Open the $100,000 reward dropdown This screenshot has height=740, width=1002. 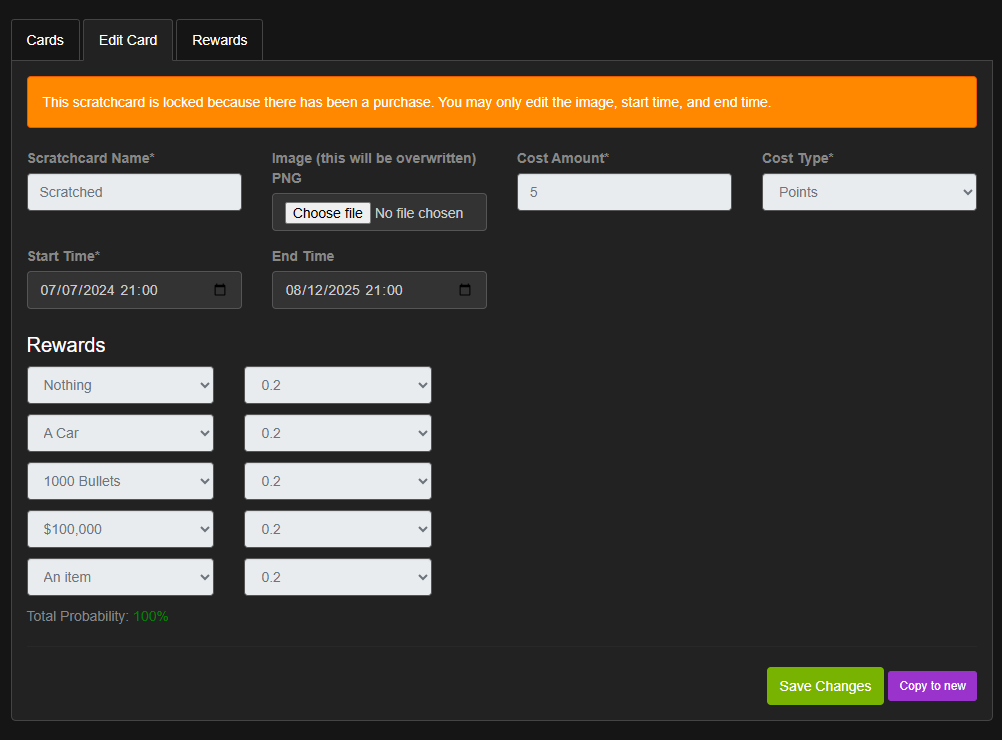120,529
